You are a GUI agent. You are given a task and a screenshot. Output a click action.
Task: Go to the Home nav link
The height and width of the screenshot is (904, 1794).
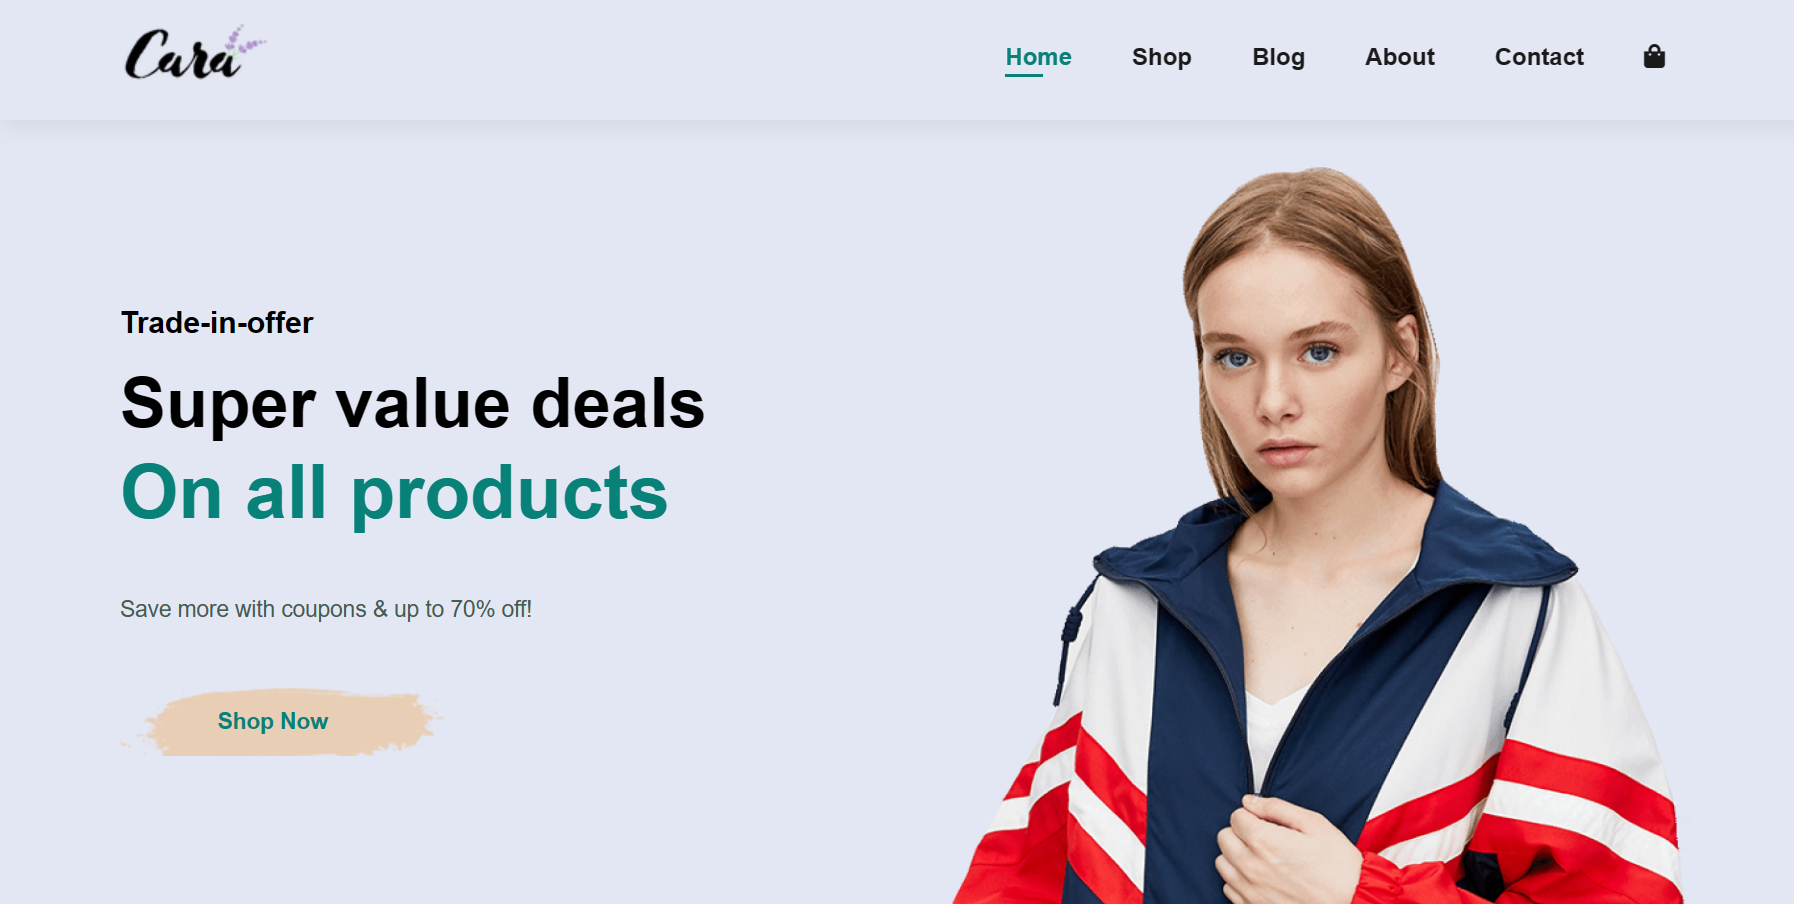[x=1038, y=57]
